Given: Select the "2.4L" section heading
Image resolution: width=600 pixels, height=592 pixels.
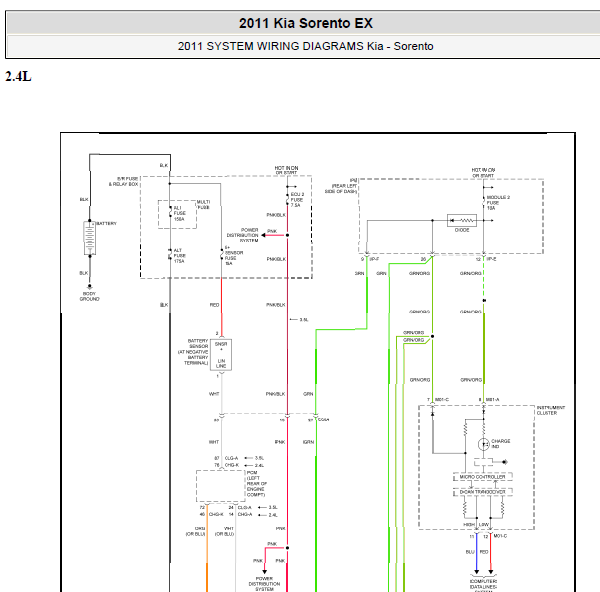Looking at the screenshot, I should coord(18,77).
